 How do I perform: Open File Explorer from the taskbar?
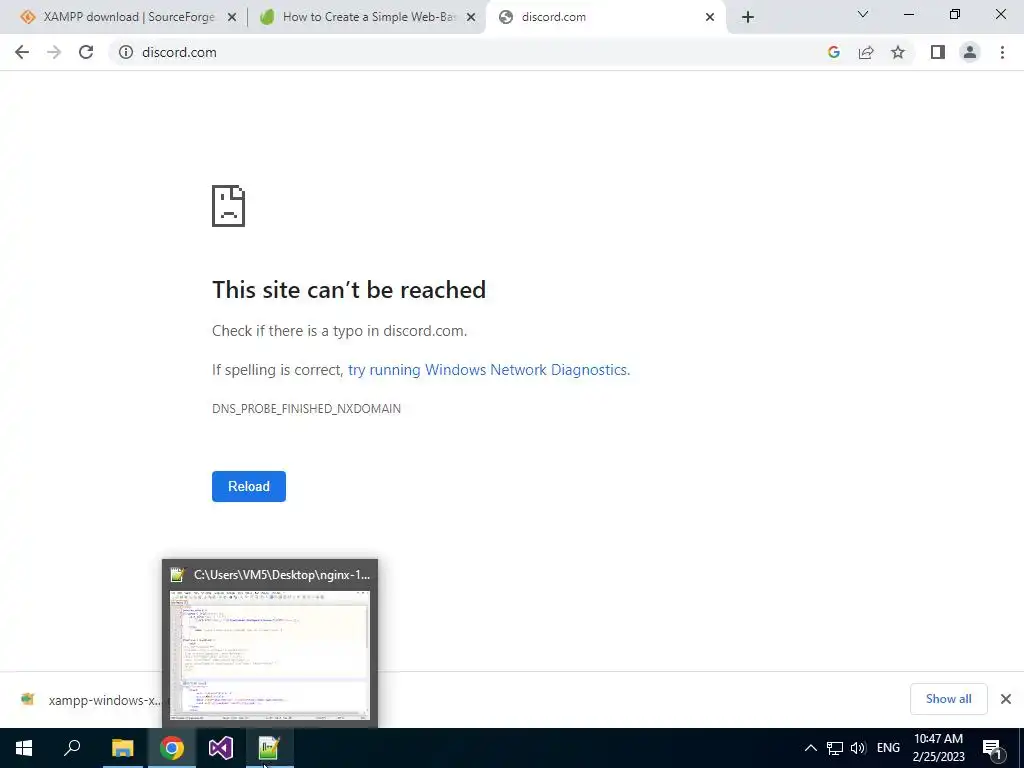(x=122, y=748)
